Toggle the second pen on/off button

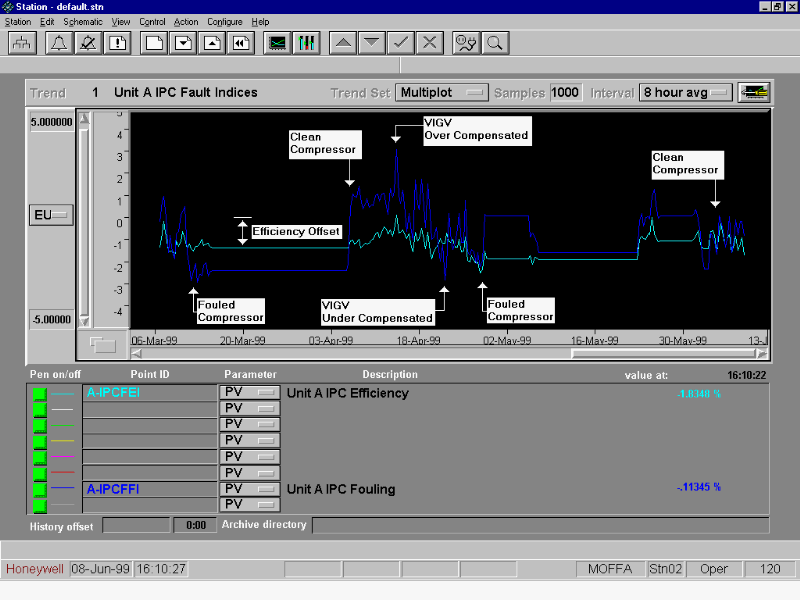click(40, 409)
